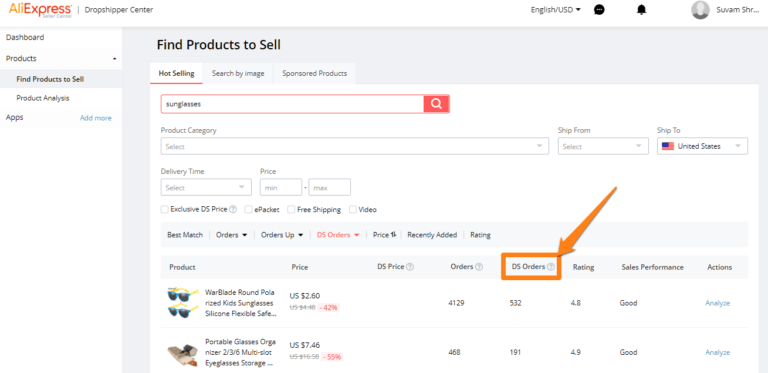
Task: Analyze the WarBlade Kids Sunglasses product
Action: click(718, 303)
